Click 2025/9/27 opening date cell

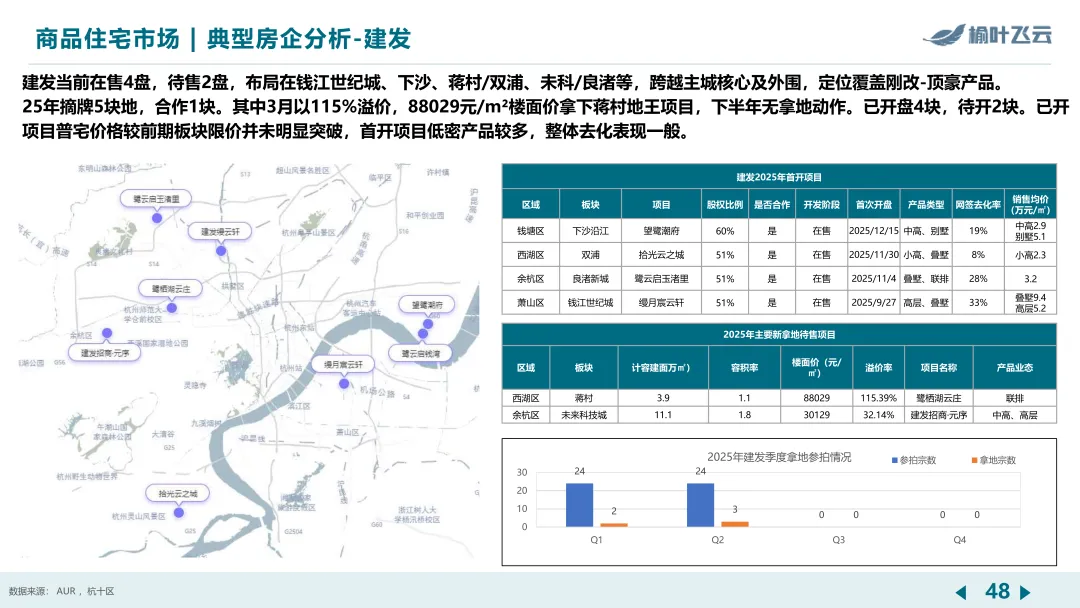pyautogui.click(x=873, y=302)
